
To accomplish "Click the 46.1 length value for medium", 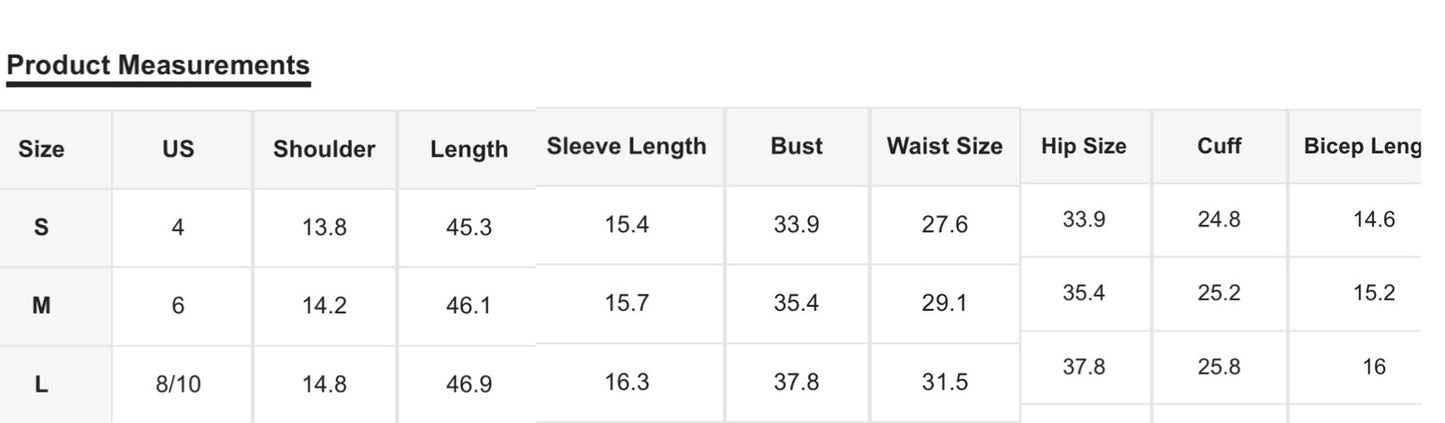I will coord(469,305).
